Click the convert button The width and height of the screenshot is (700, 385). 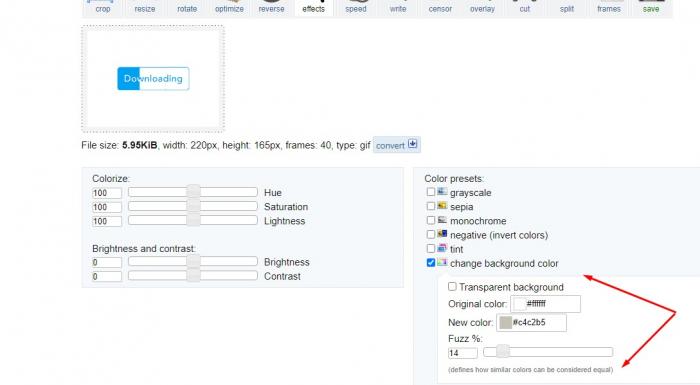(x=397, y=145)
